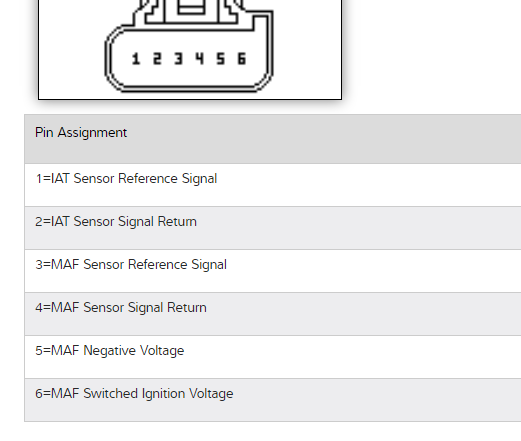The height and width of the screenshot is (441, 521).
Task: Click the connector housing outline bottom edge
Action: coord(189,88)
